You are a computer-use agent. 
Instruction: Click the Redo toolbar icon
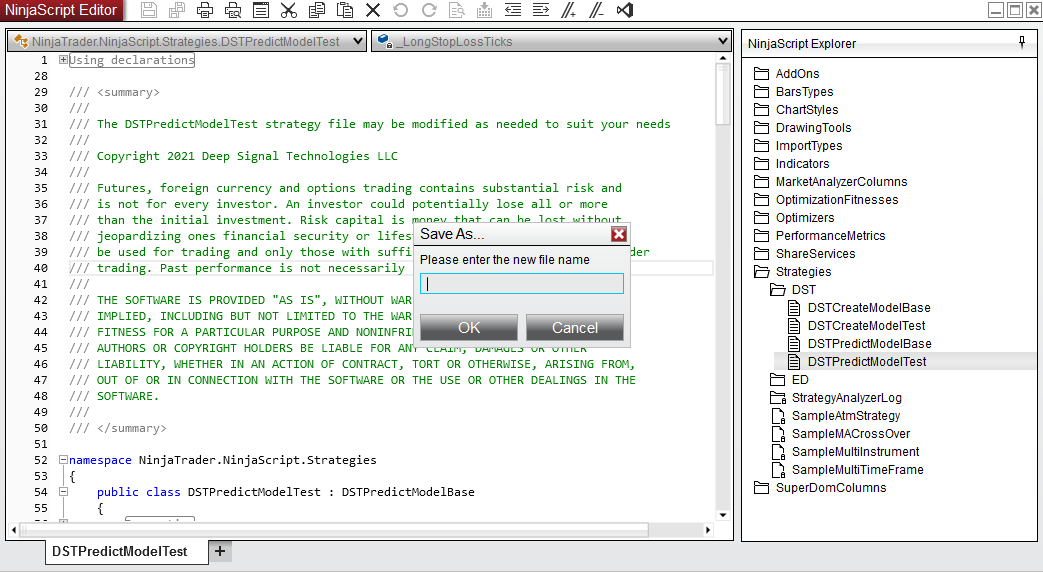click(x=429, y=10)
